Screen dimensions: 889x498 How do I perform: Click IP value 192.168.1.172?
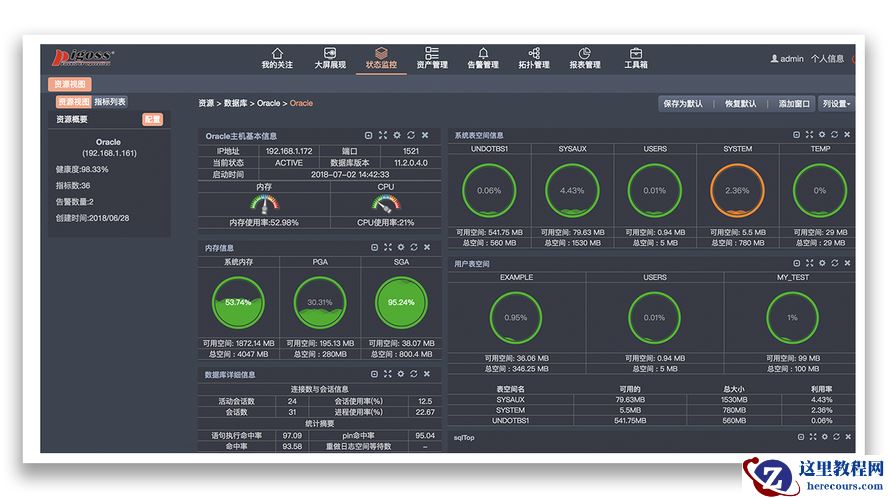tap(289, 151)
